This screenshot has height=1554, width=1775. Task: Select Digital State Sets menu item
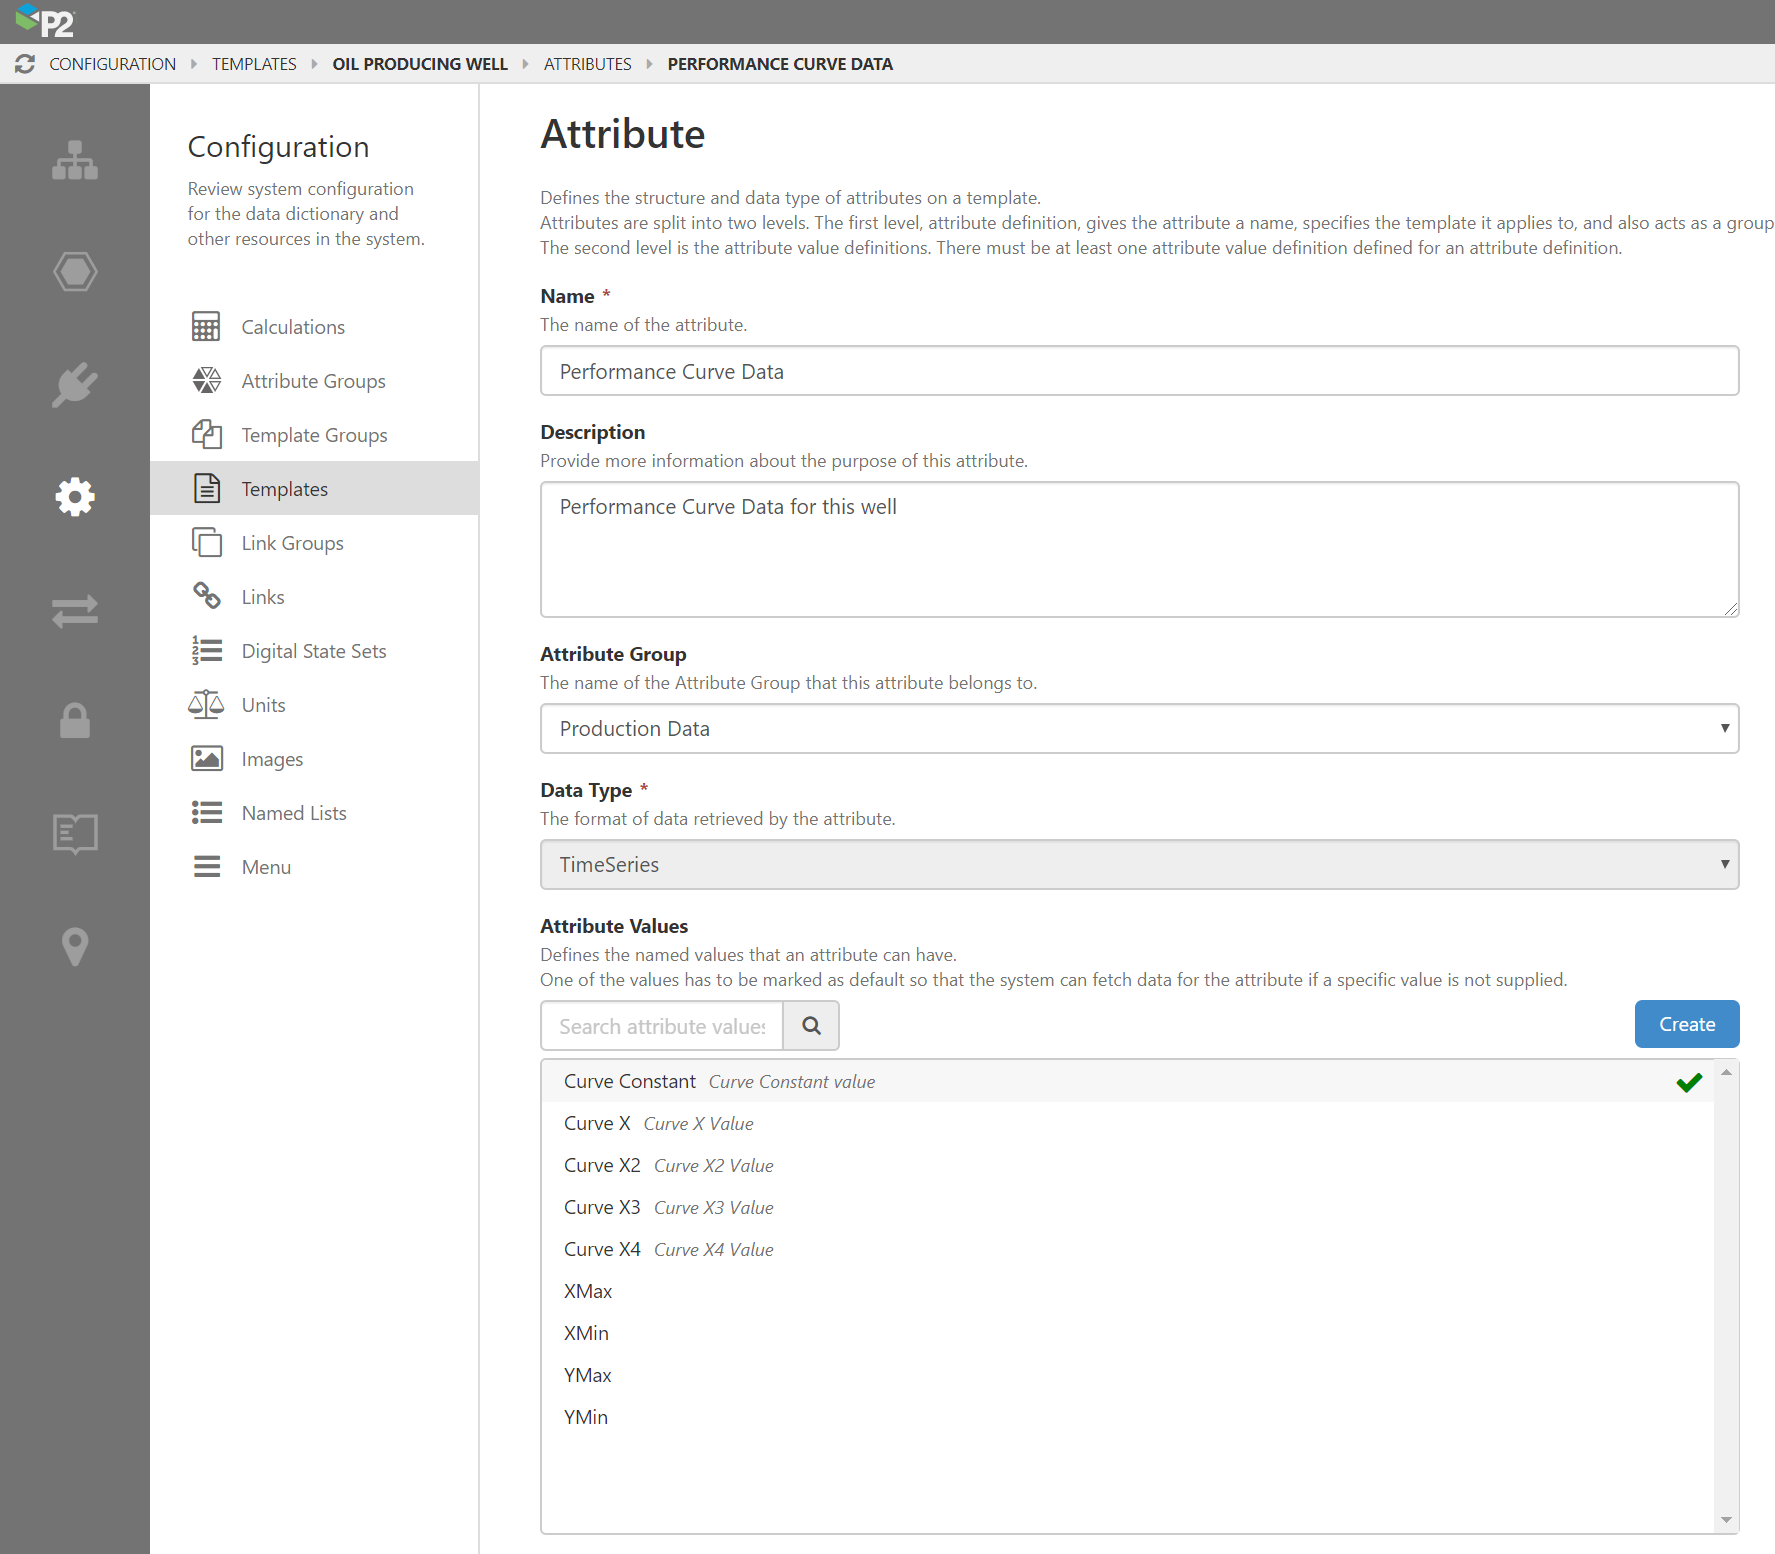pyautogui.click(x=313, y=651)
